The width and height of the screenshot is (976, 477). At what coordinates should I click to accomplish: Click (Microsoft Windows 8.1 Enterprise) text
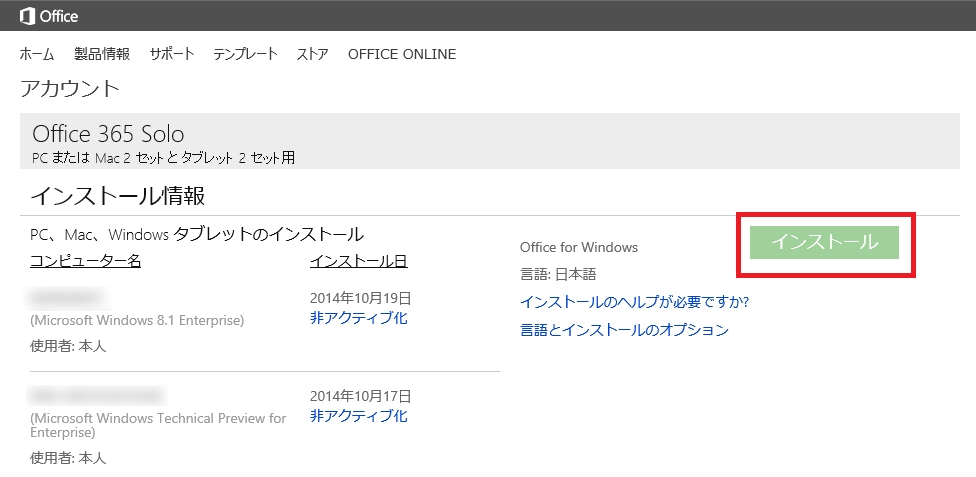click(x=137, y=321)
